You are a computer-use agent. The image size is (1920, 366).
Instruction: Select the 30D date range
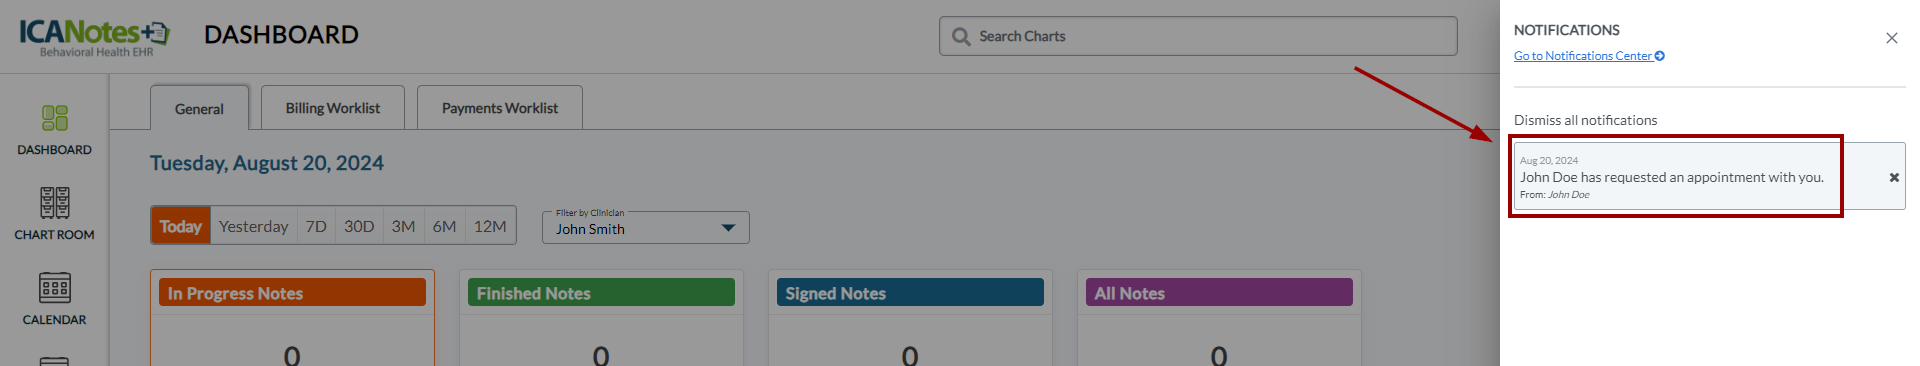[x=359, y=226]
